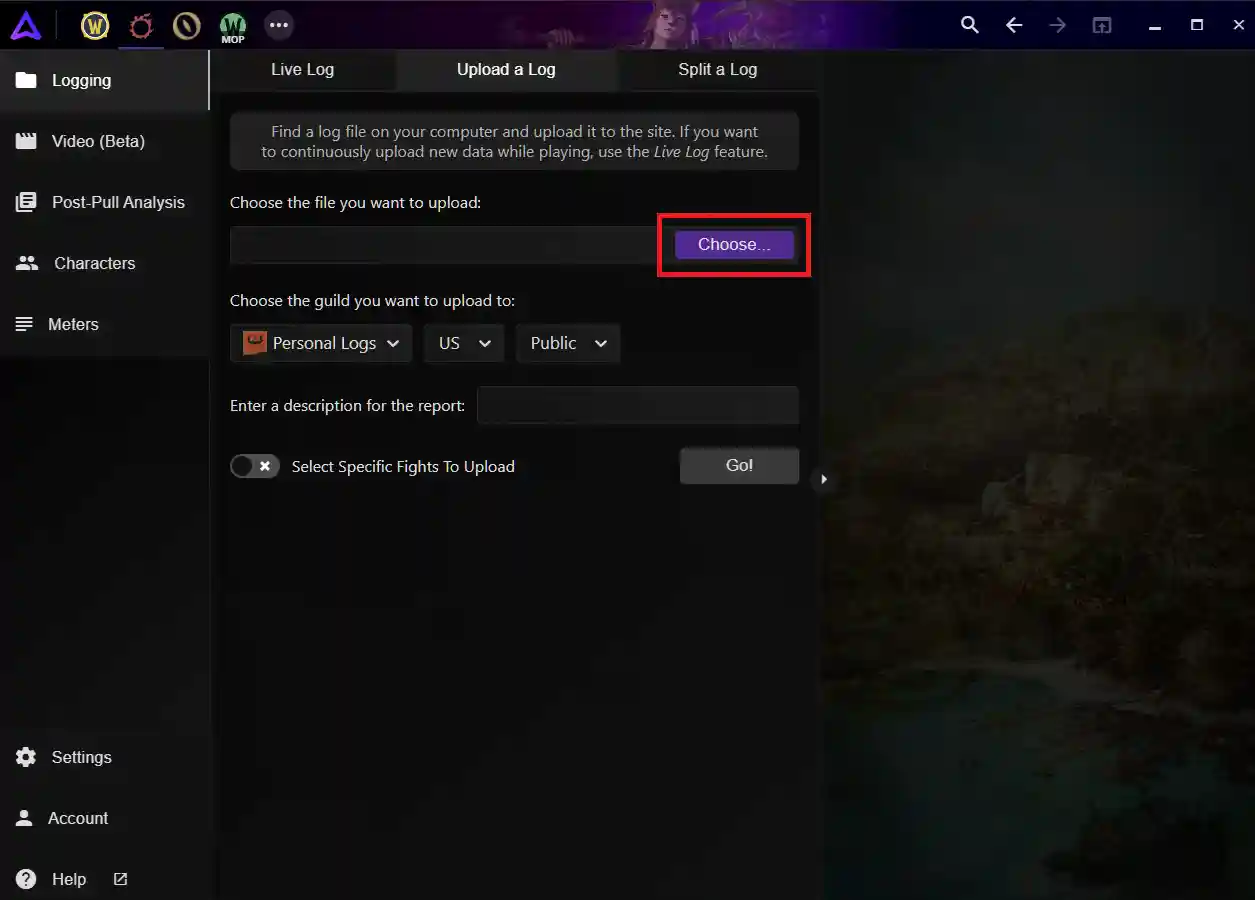Screen dimensions: 1255x900
Task: Enable Select Specific Fights To Upload
Action: (254, 466)
